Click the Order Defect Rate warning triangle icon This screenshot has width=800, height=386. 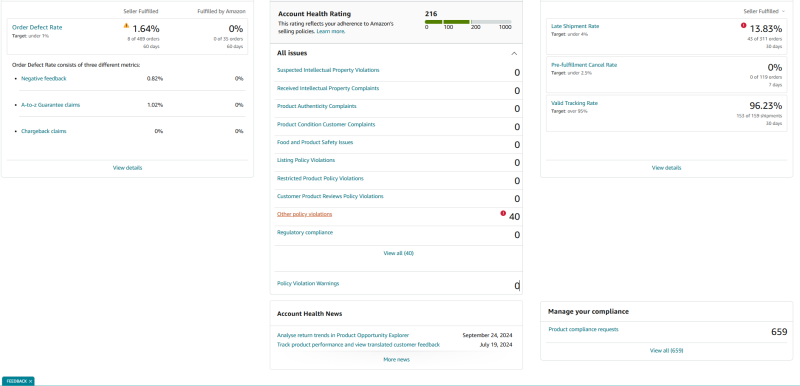tap(126, 25)
